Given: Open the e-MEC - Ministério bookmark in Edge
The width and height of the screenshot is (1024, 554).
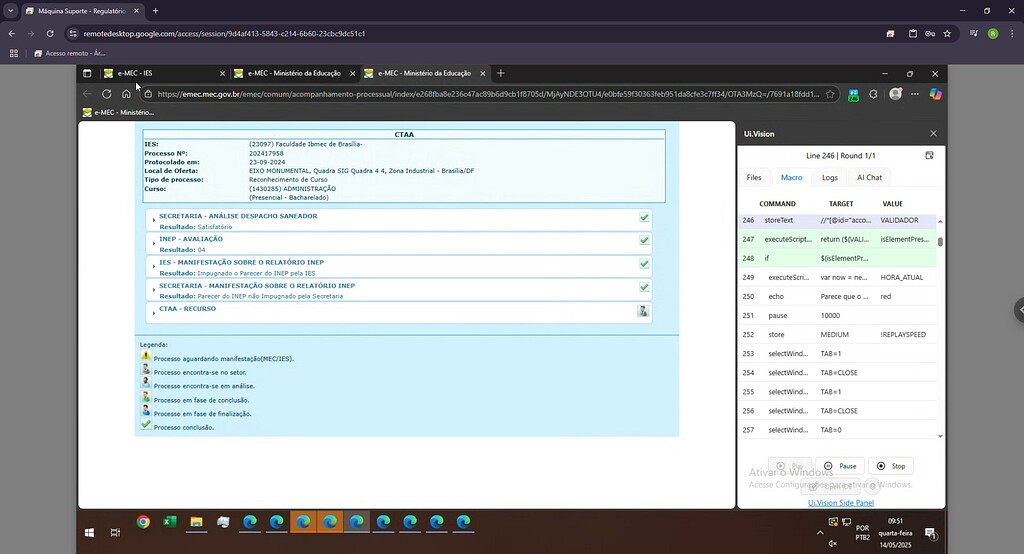Looking at the screenshot, I should pos(118,112).
